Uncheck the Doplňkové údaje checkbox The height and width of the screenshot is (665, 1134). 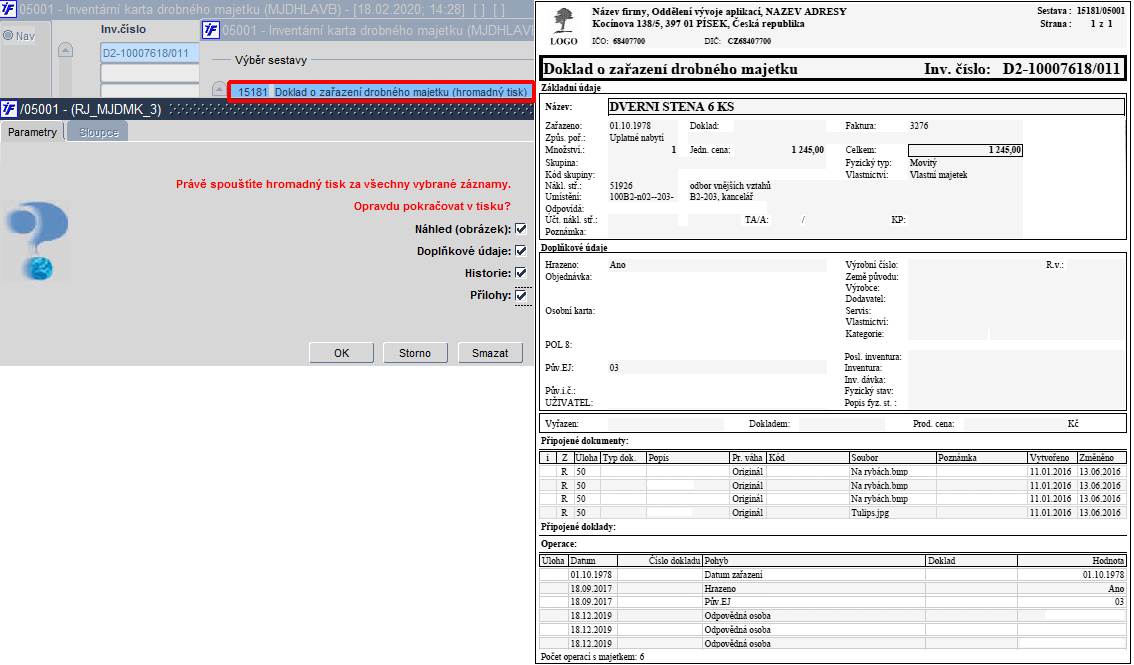tap(521, 251)
